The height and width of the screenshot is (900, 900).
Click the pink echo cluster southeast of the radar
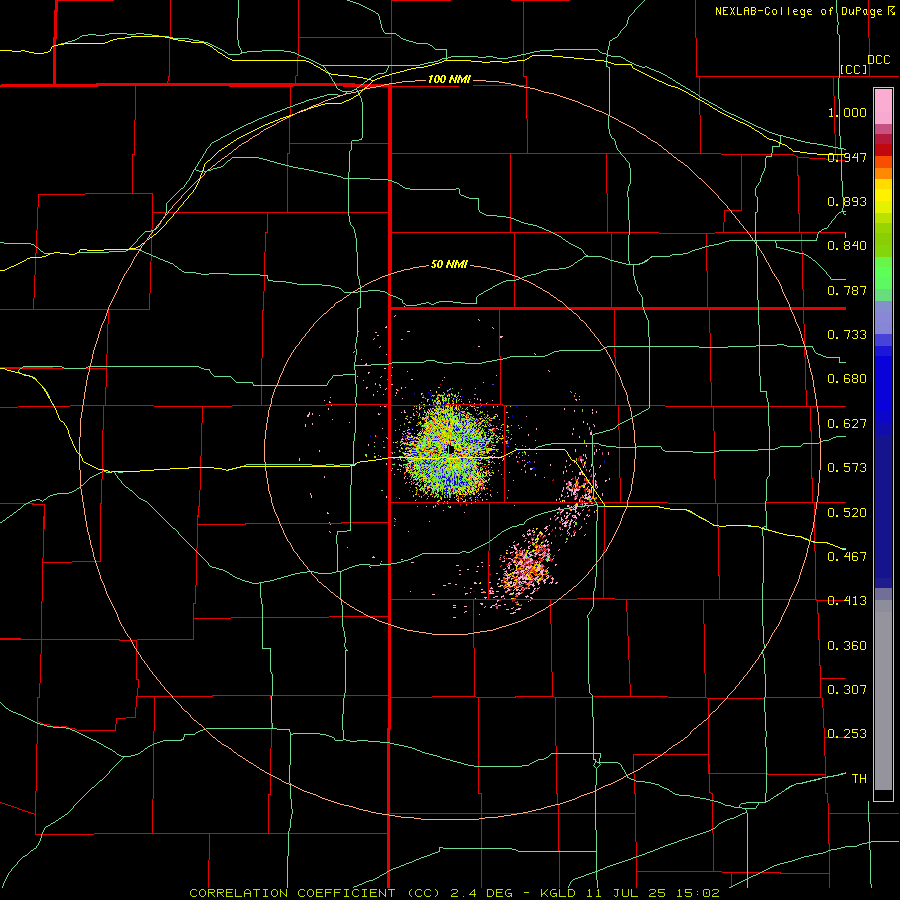click(525, 565)
